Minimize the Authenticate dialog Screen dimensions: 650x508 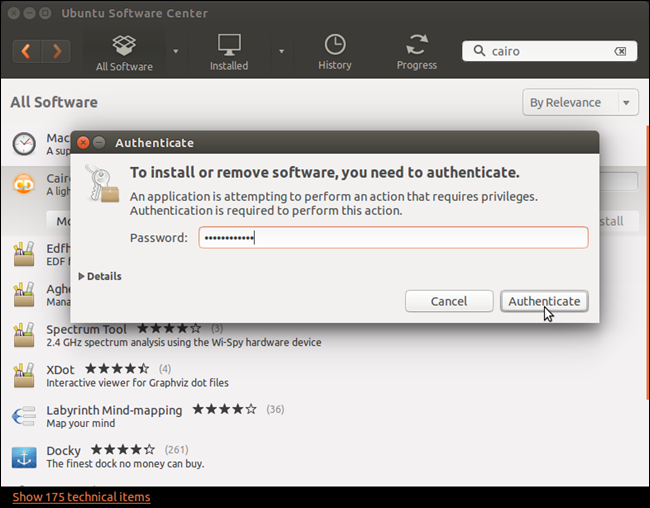pyautogui.click(x=99, y=143)
